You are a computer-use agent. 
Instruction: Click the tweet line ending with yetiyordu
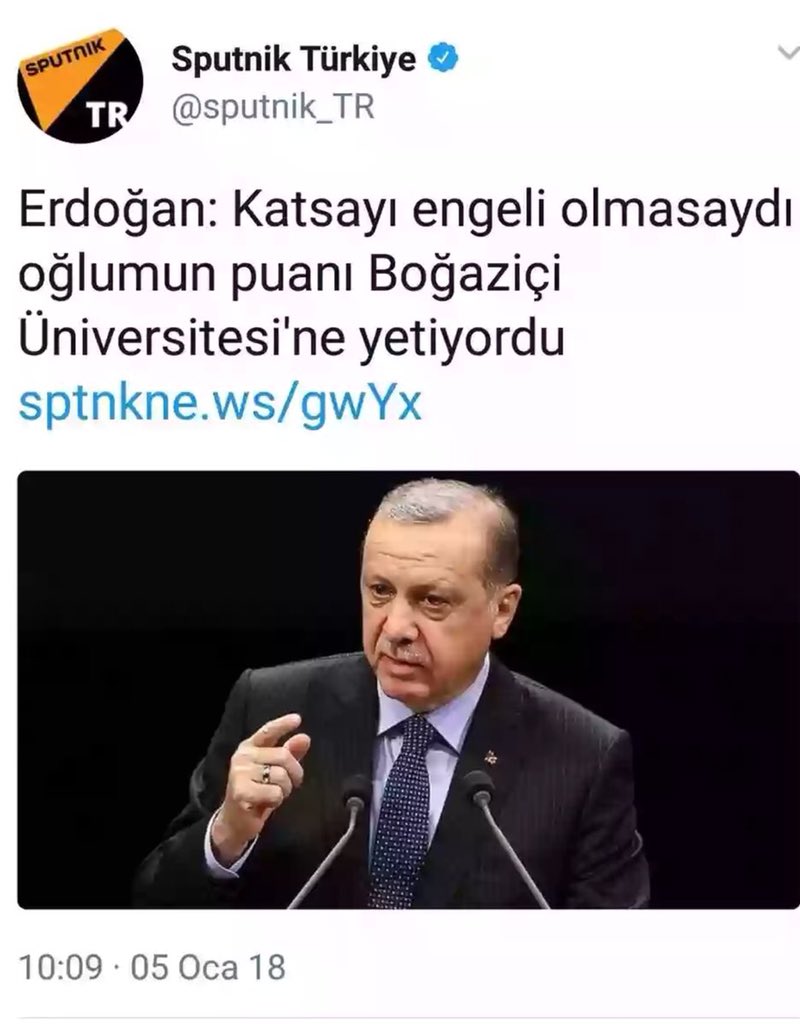(x=291, y=340)
